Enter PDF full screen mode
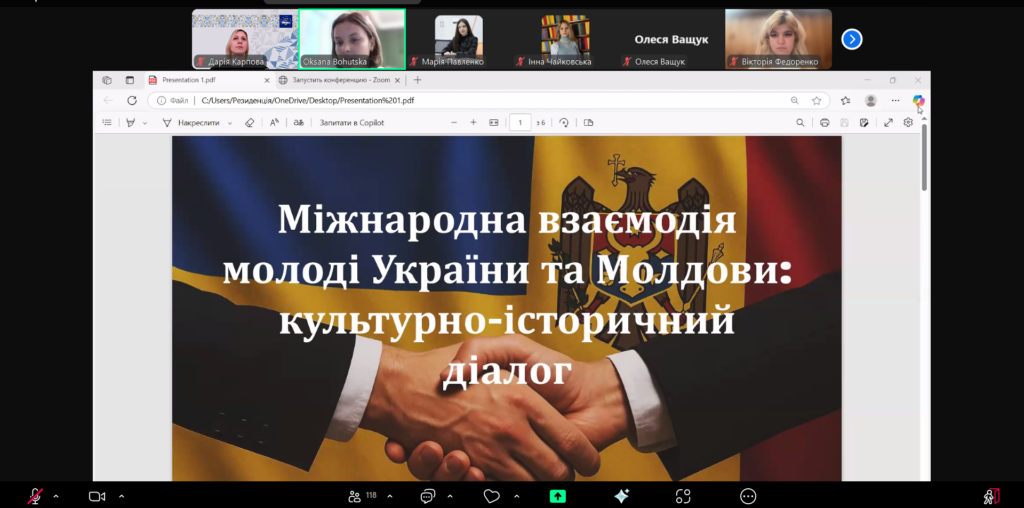This screenshot has width=1024, height=508. (888, 122)
